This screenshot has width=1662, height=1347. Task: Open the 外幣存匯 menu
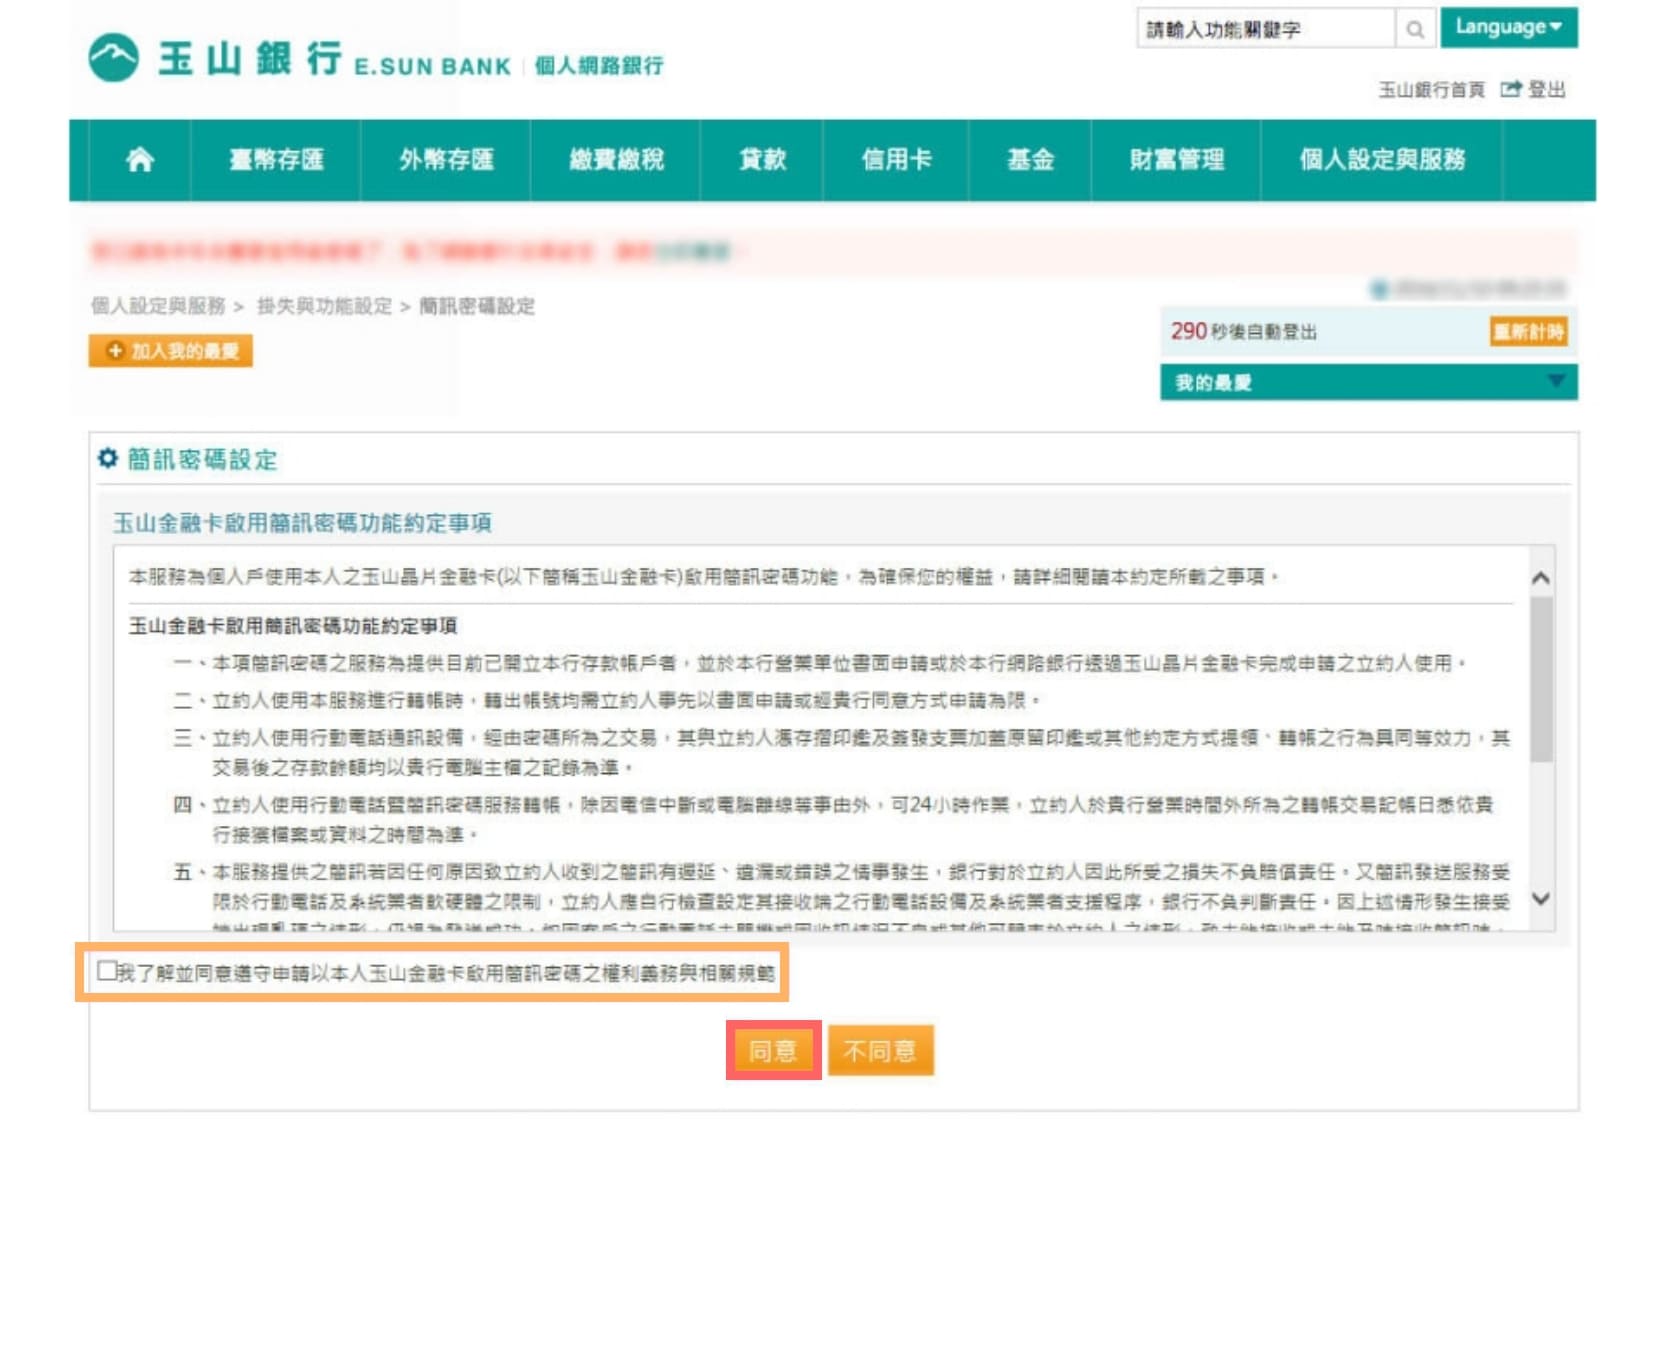click(446, 160)
